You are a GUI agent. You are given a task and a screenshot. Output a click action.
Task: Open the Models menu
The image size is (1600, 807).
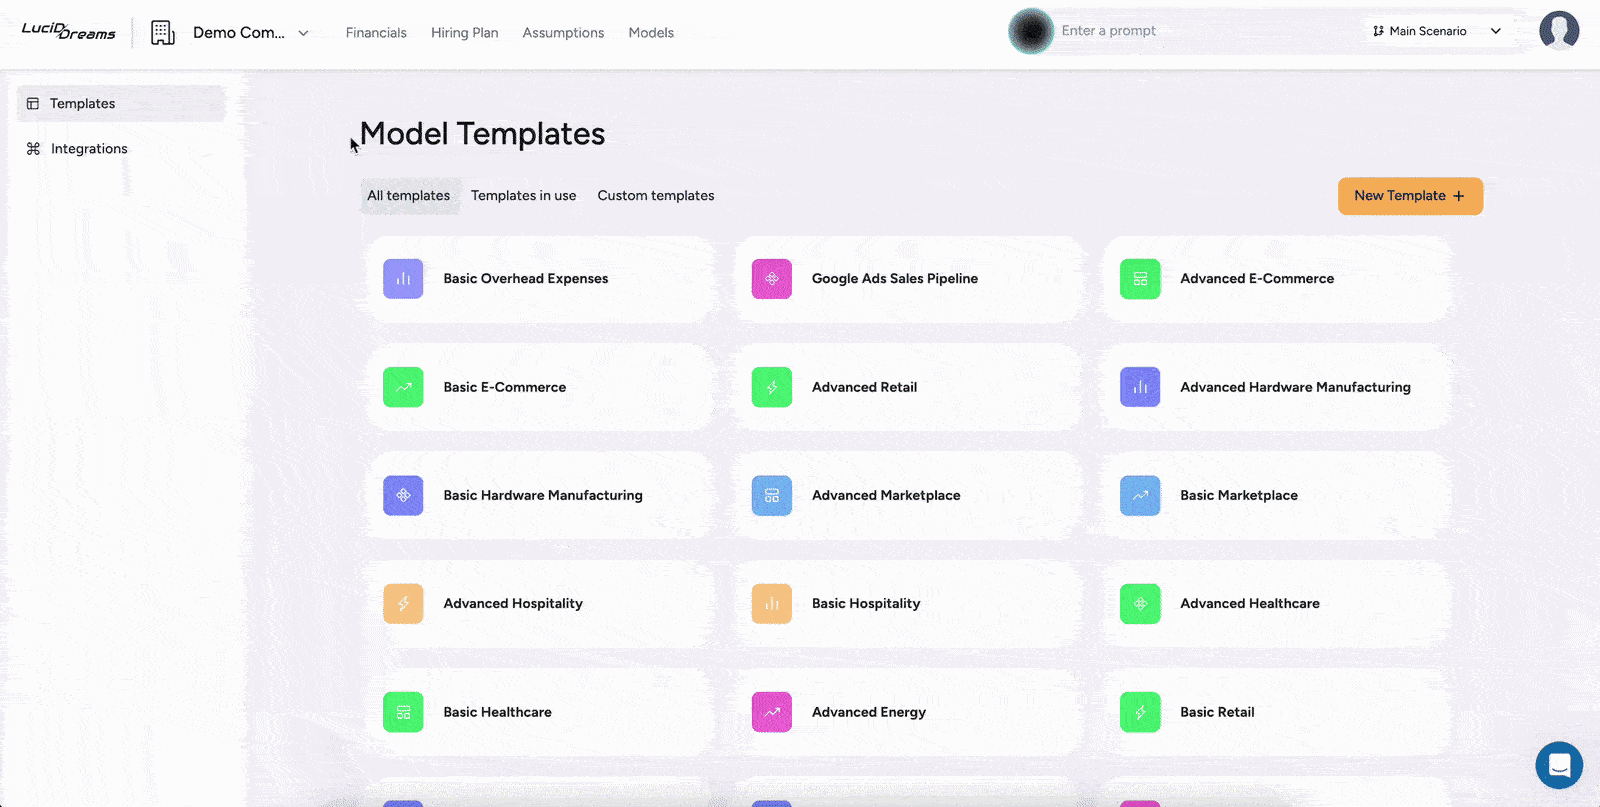(651, 33)
